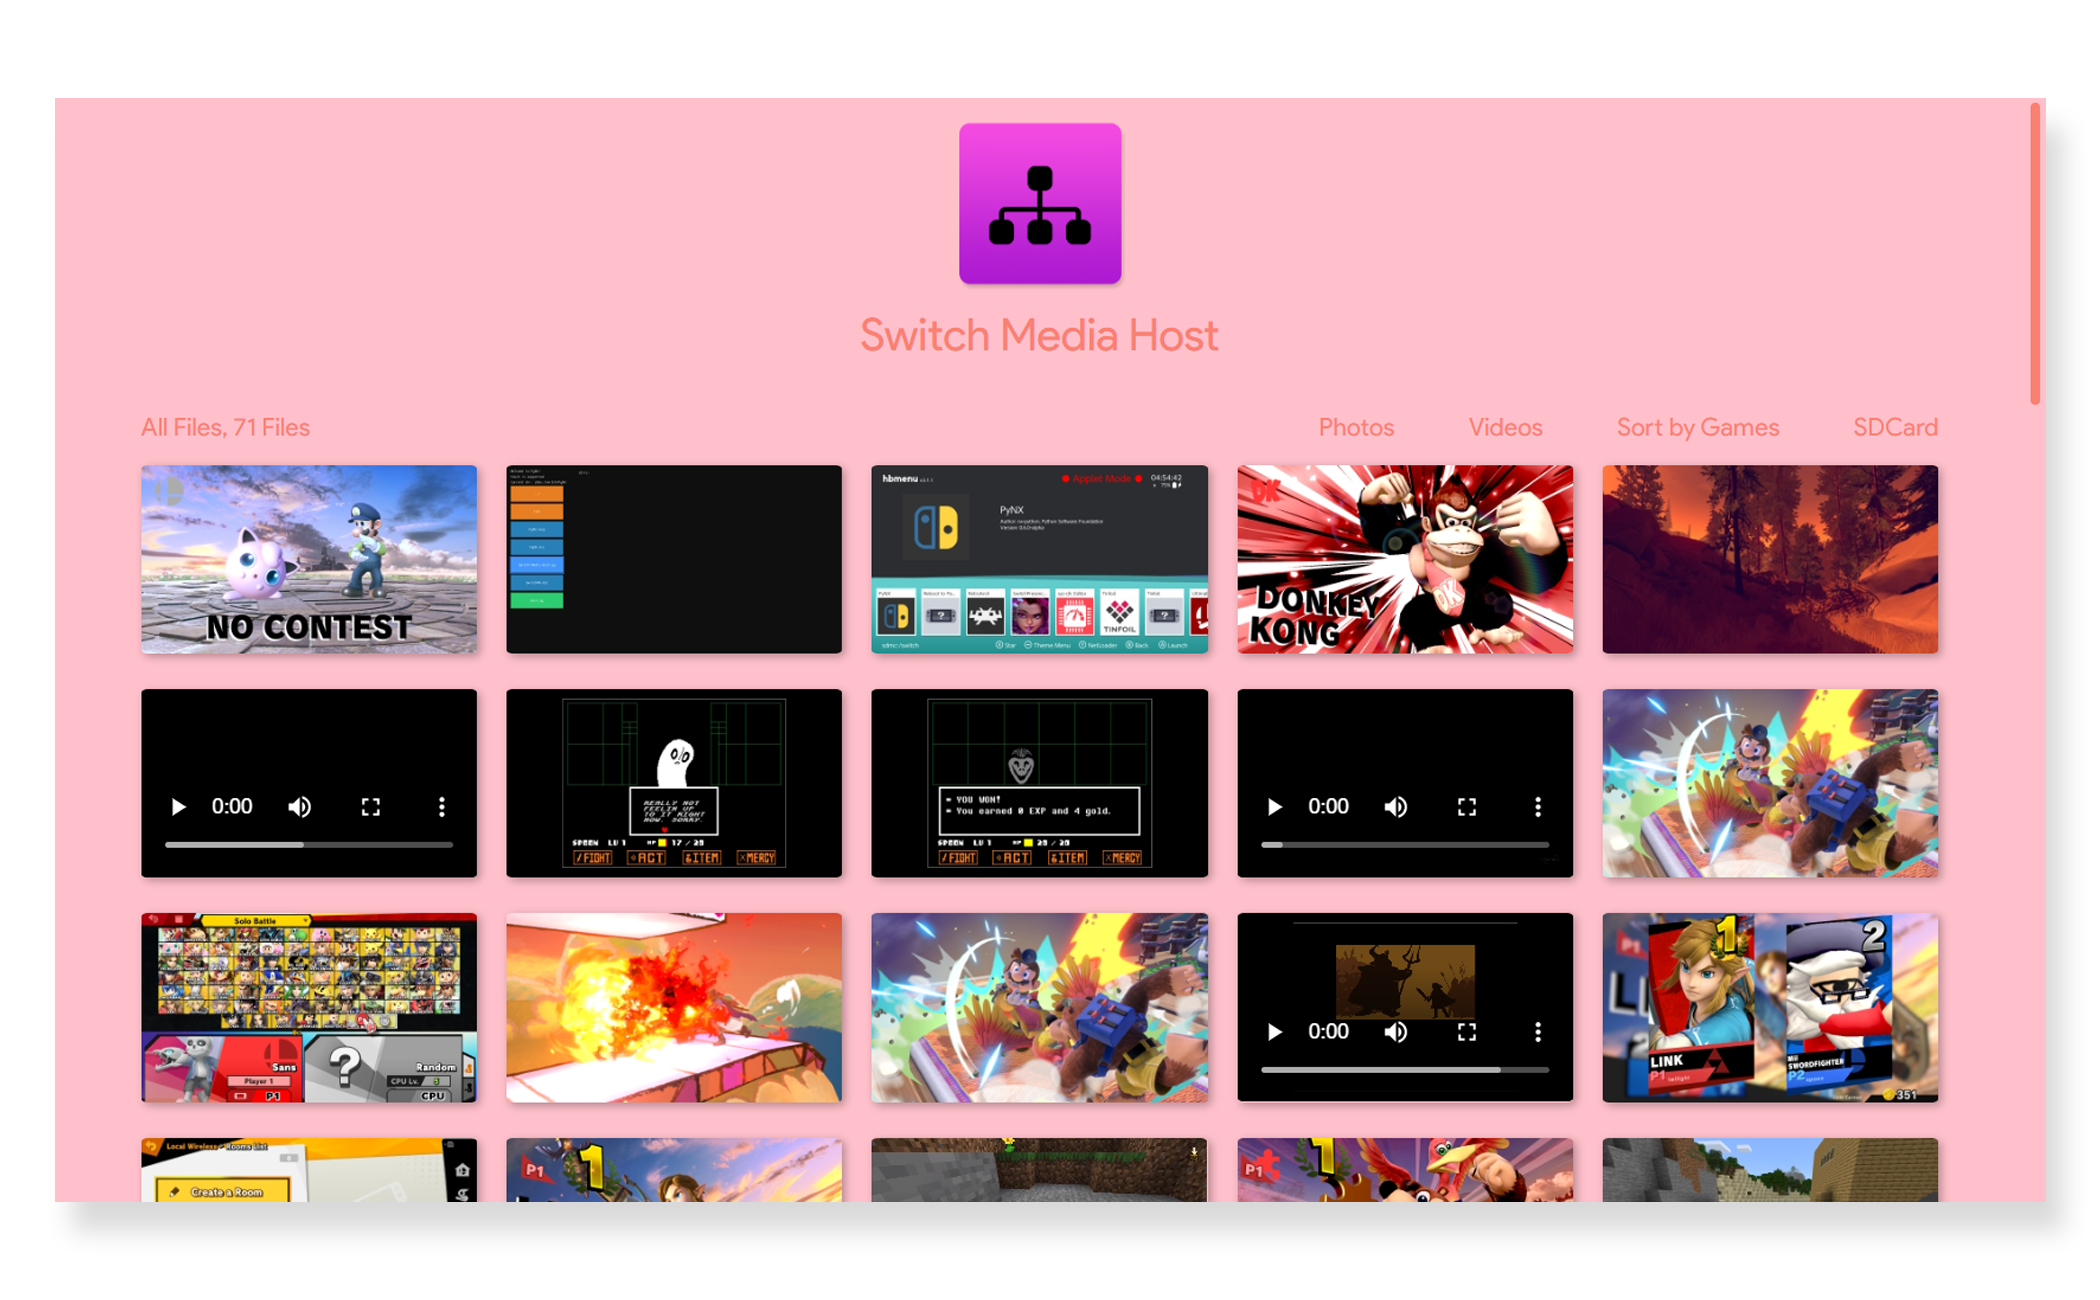This screenshot has height=1300, width=2100.
Task: Open the dark Minecraft cave screenshot
Action: 1039,1169
